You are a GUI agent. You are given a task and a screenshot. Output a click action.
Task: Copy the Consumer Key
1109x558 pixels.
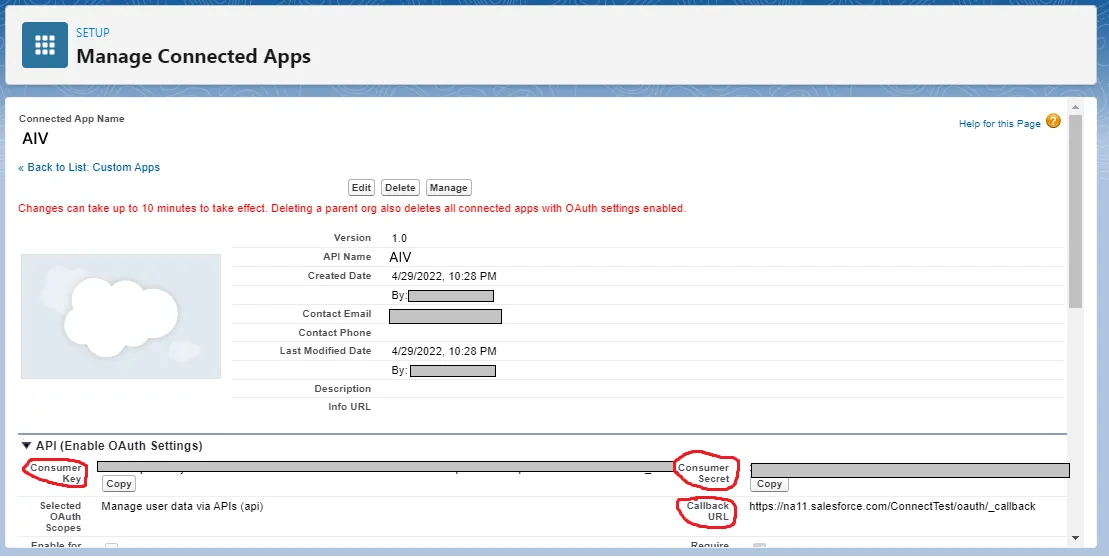pos(119,484)
